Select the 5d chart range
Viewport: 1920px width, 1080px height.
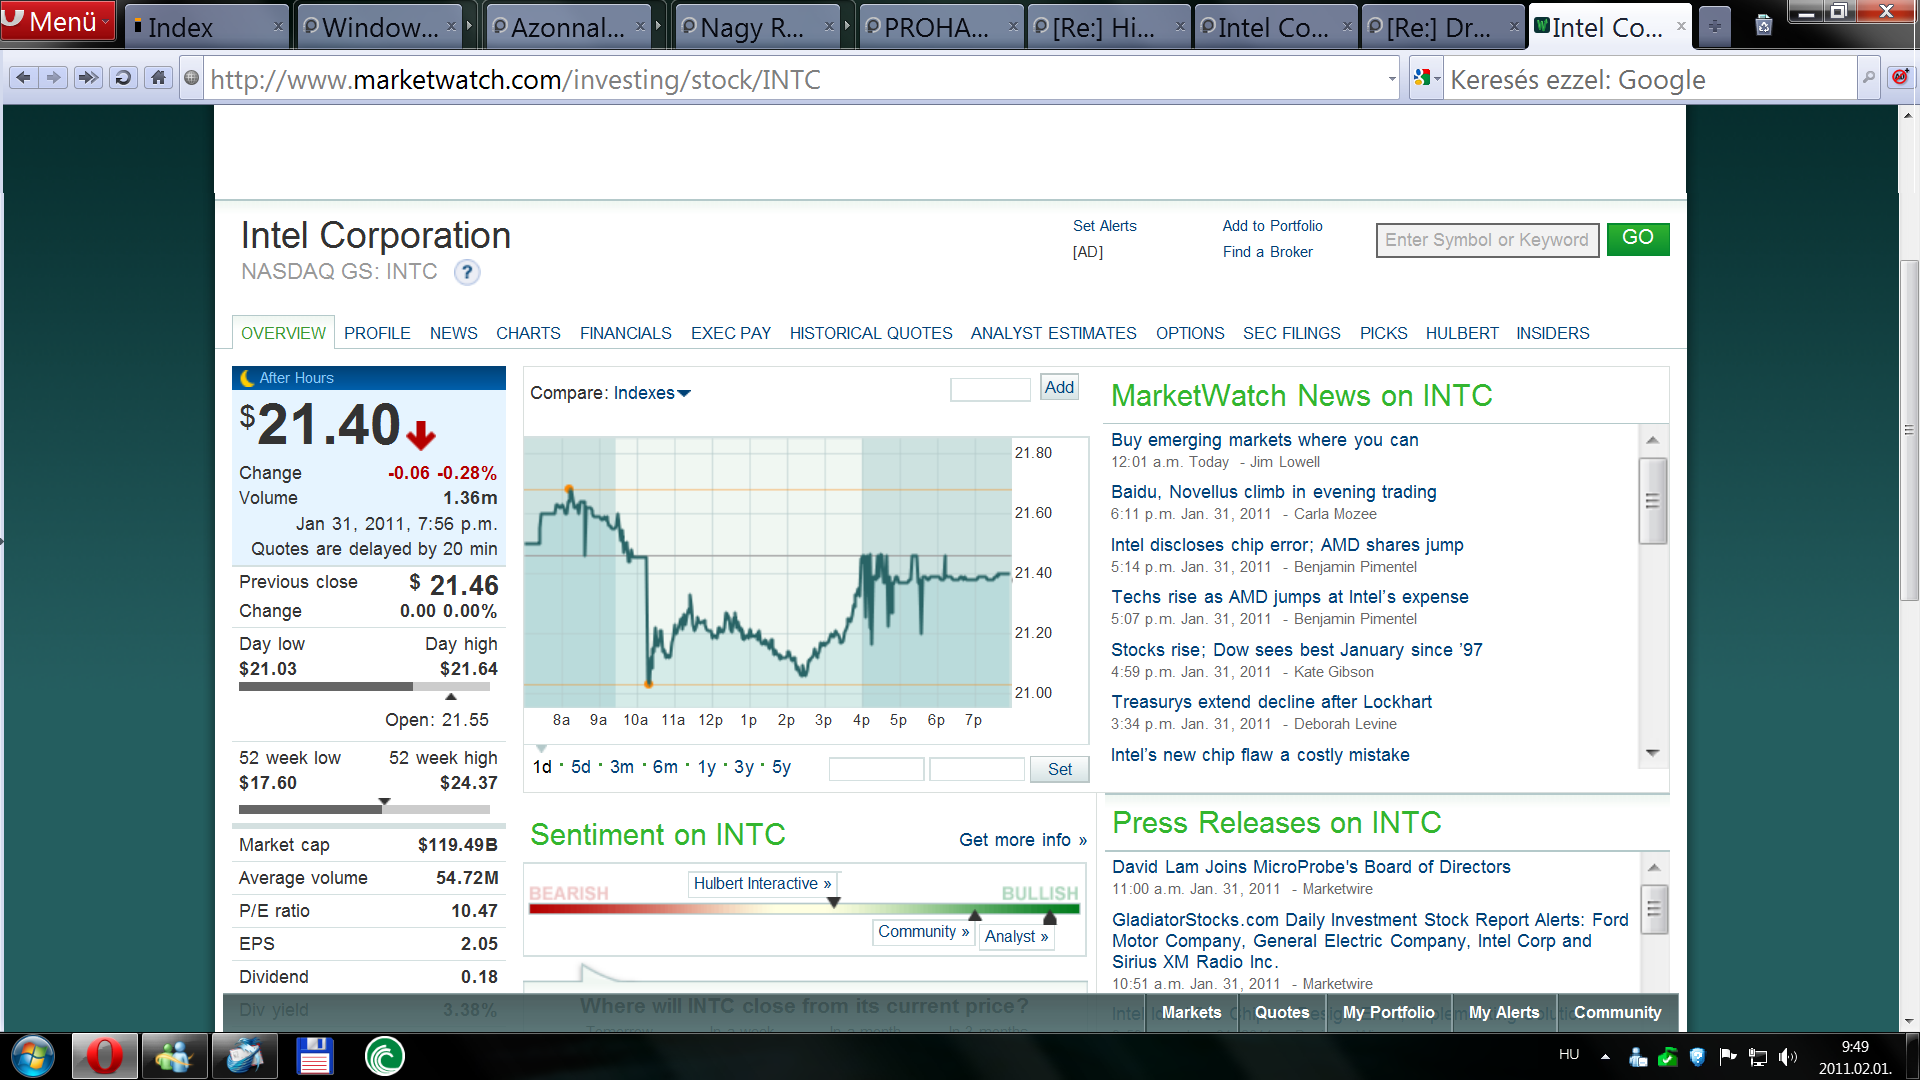click(580, 767)
